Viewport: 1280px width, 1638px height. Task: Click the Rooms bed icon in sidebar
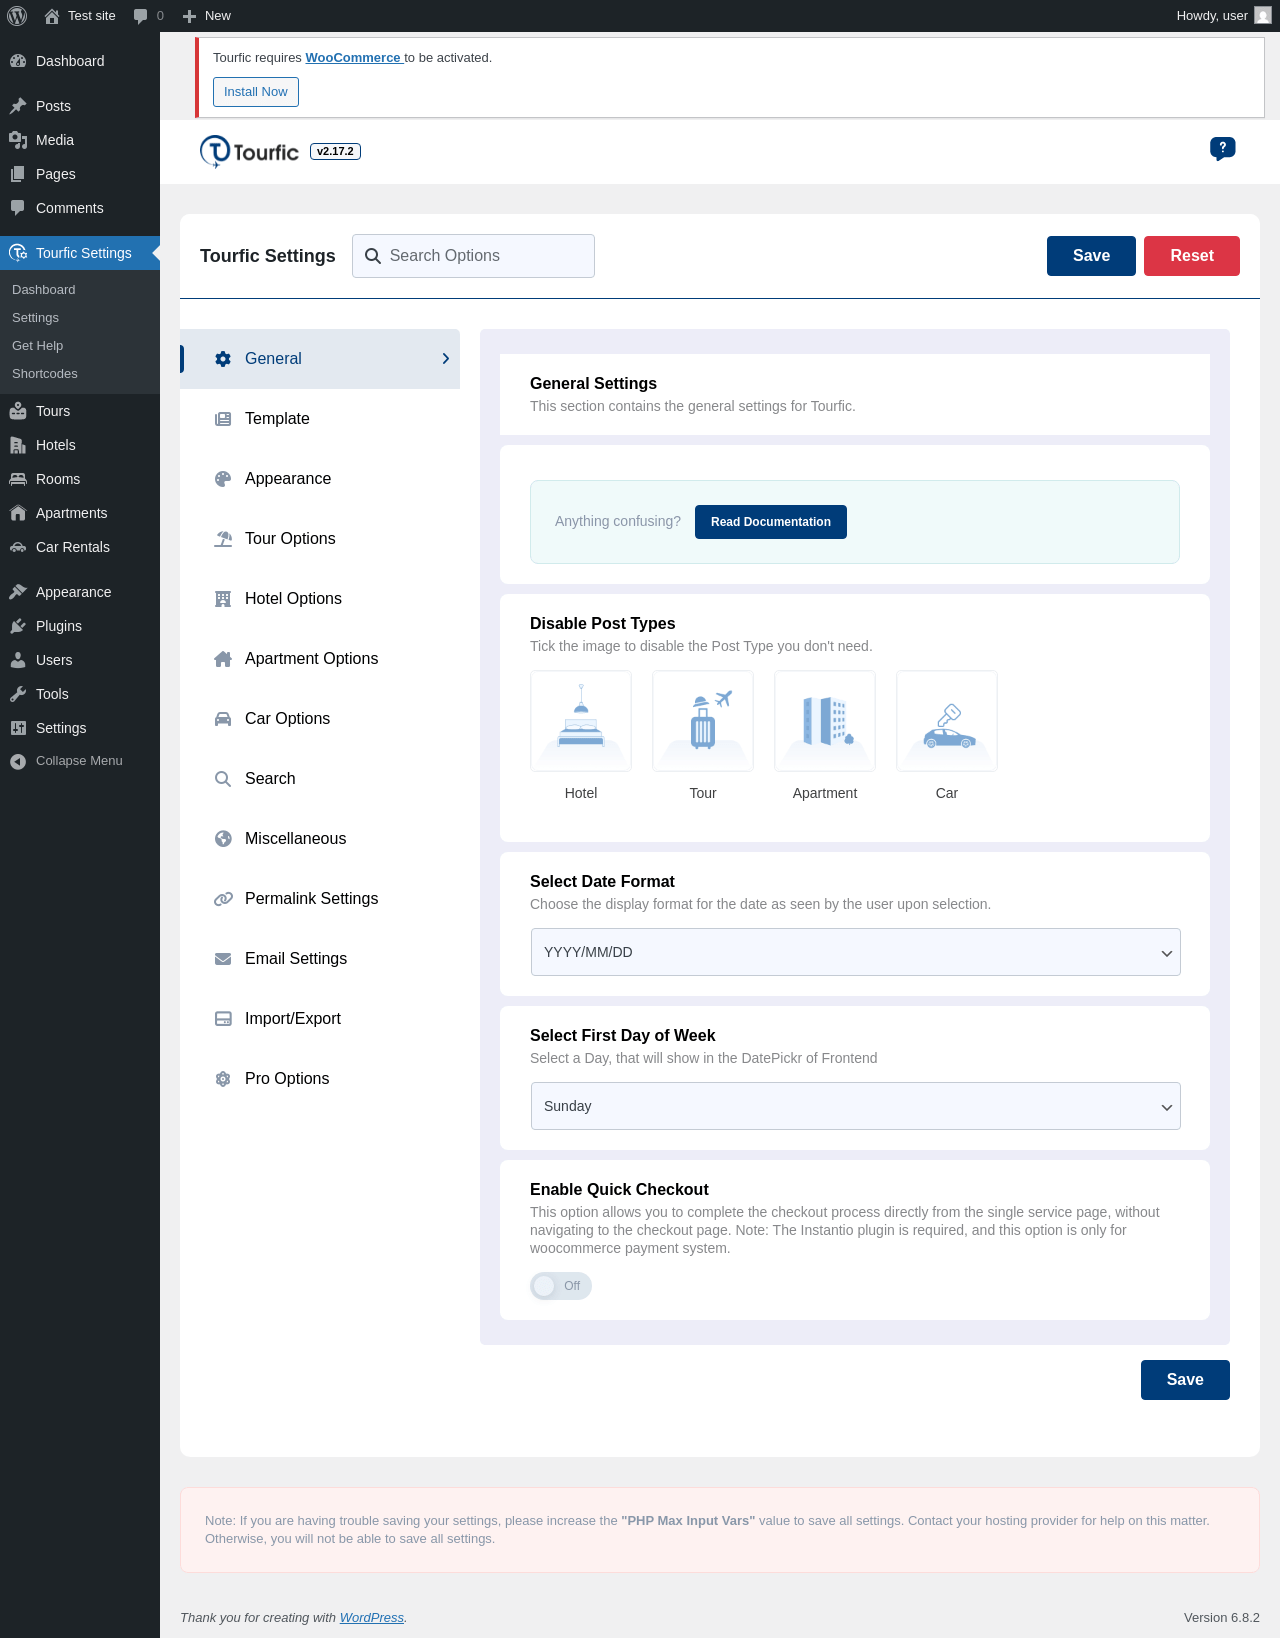tap(18, 479)
